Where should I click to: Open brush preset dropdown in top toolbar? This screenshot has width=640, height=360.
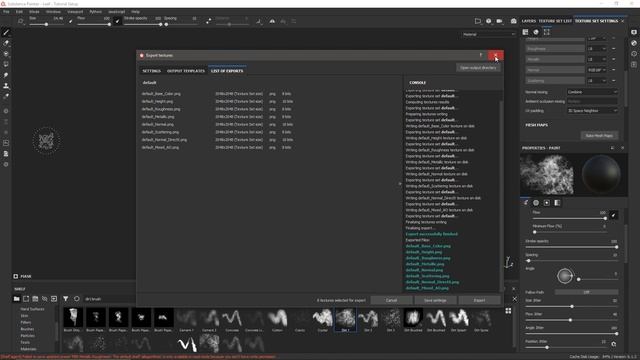pyautogui.click(x=21, y=21)
